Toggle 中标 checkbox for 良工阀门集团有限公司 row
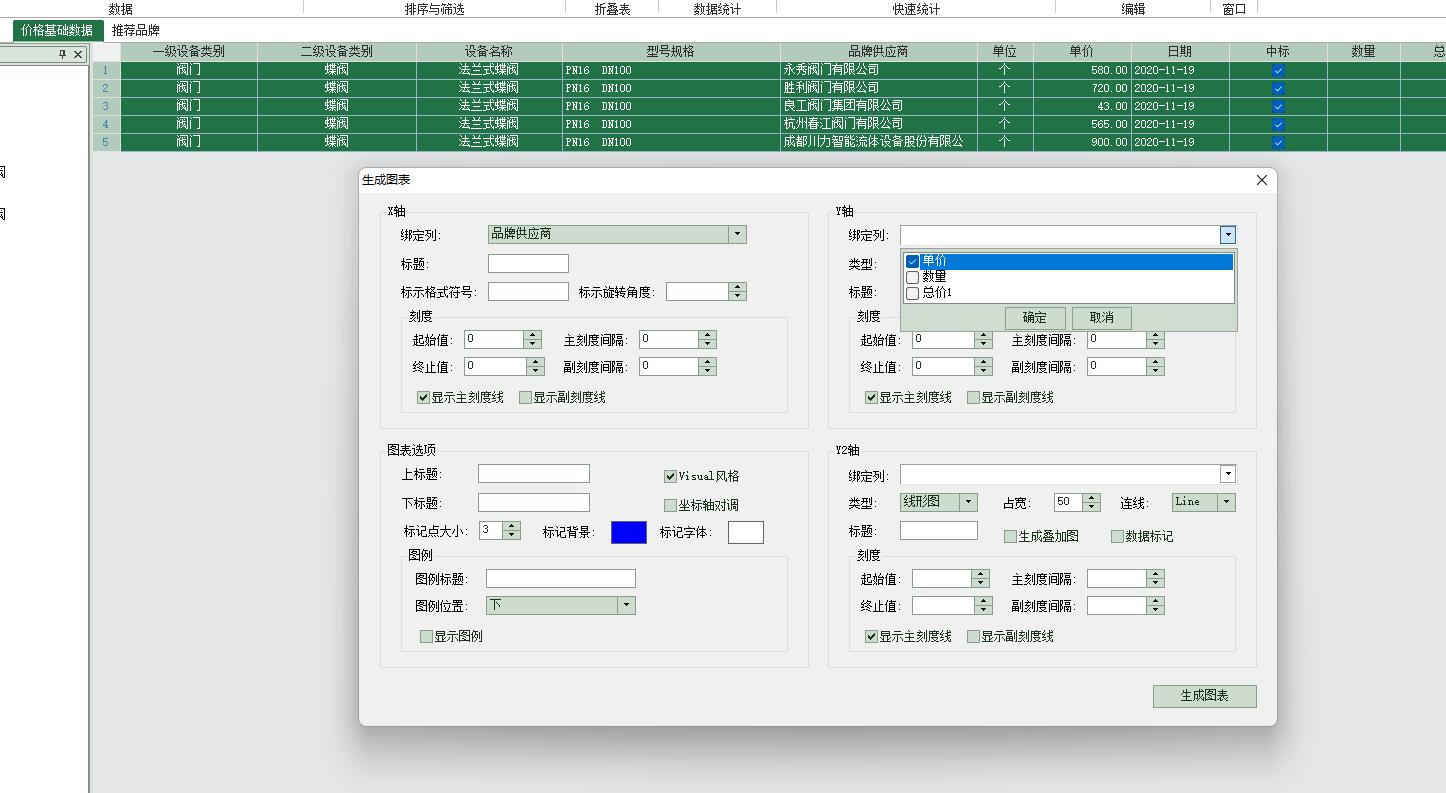Viewport: 1446px width, 793px height. pyautogui.click(x=1277, y=107)
